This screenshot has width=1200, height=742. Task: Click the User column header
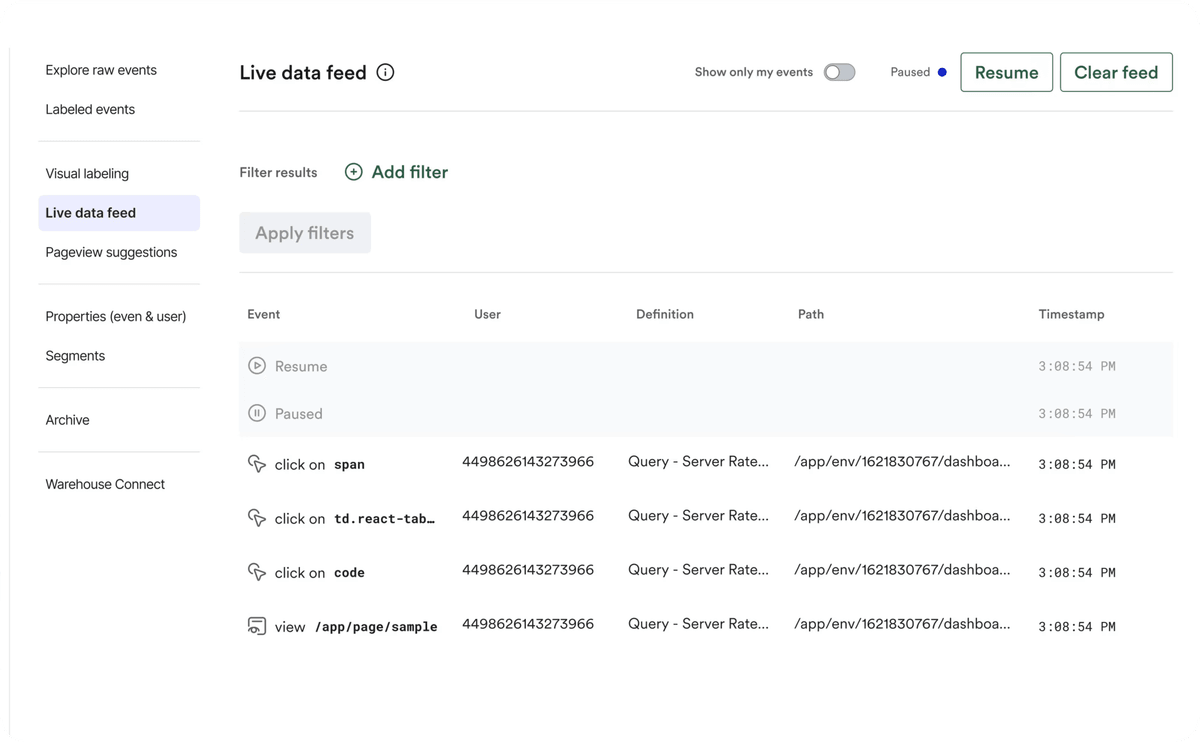click(487, 314)
